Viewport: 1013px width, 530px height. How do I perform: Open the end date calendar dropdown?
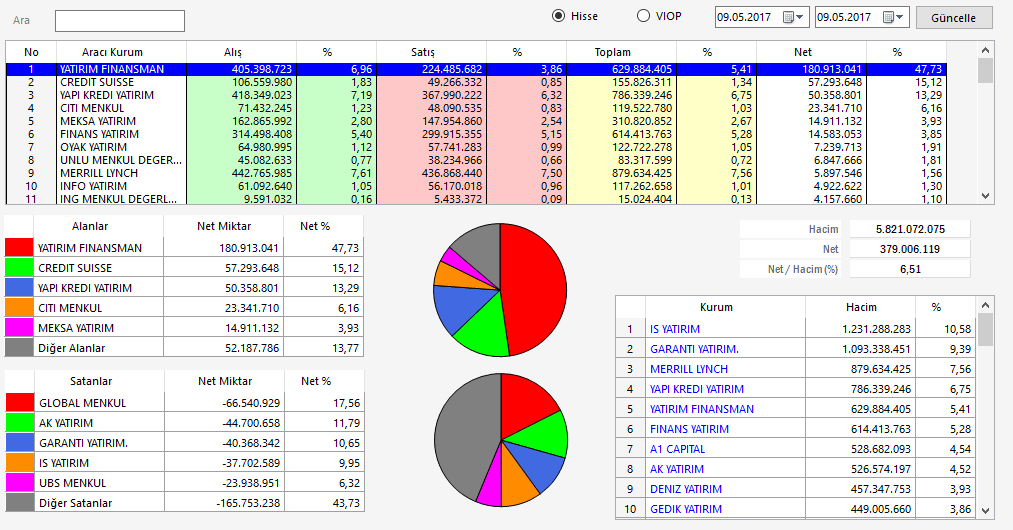[894, 17]
